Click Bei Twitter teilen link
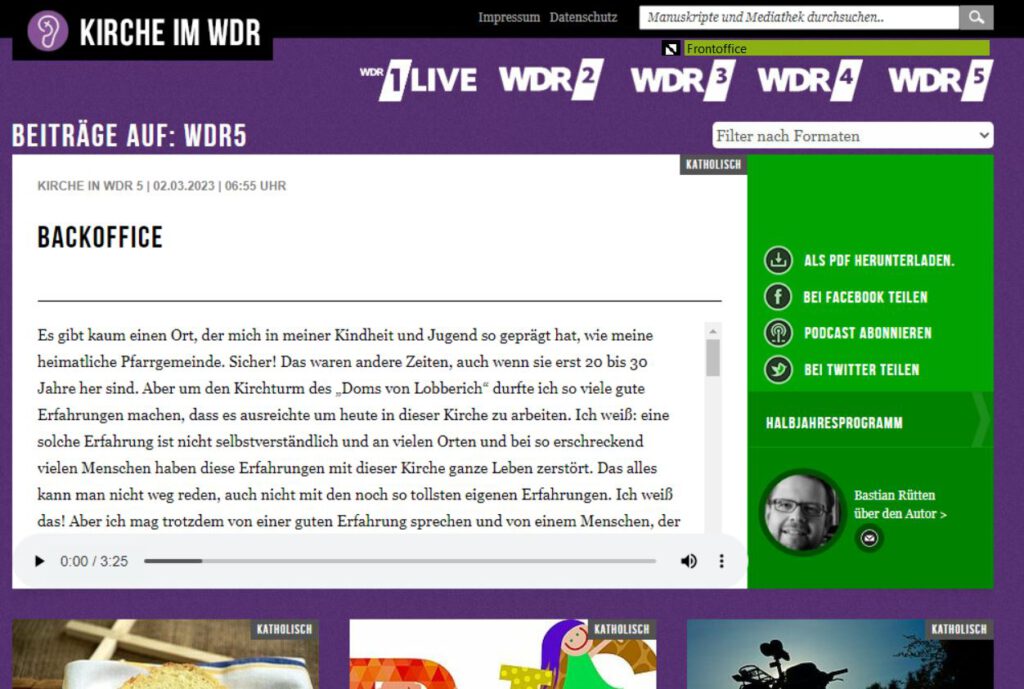 click(861, 370)
